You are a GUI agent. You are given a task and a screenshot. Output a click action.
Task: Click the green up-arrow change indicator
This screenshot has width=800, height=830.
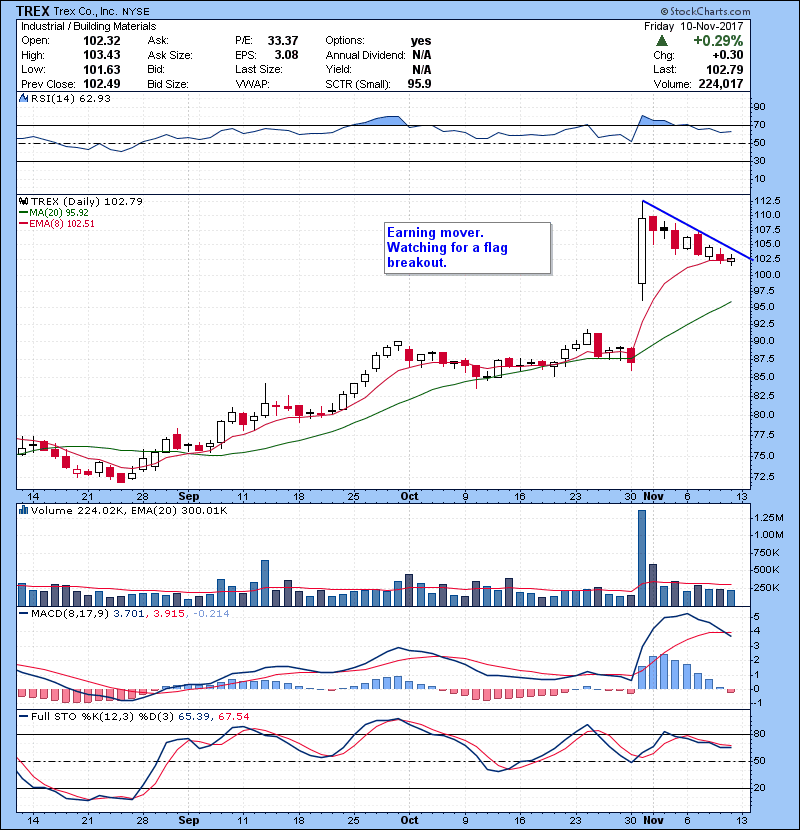click(x=661, y=41)
